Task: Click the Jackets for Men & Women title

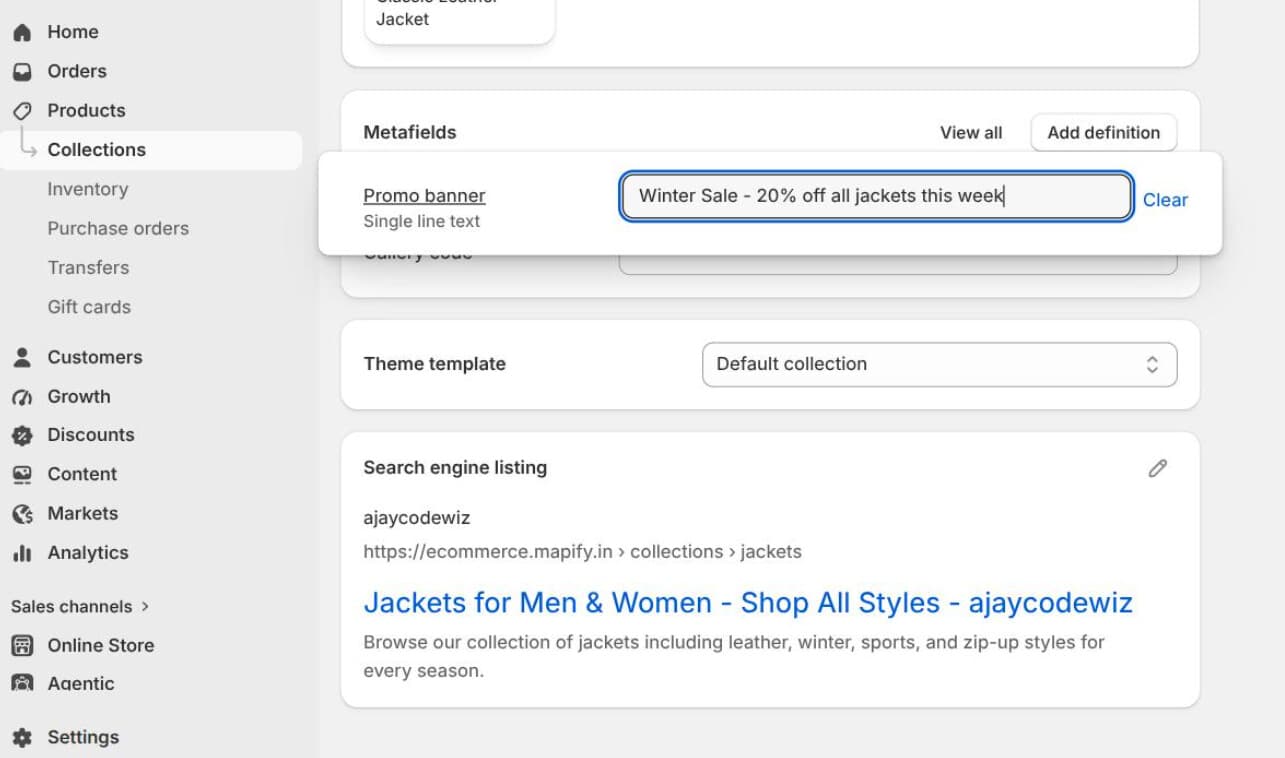Action: click(748, 603)
